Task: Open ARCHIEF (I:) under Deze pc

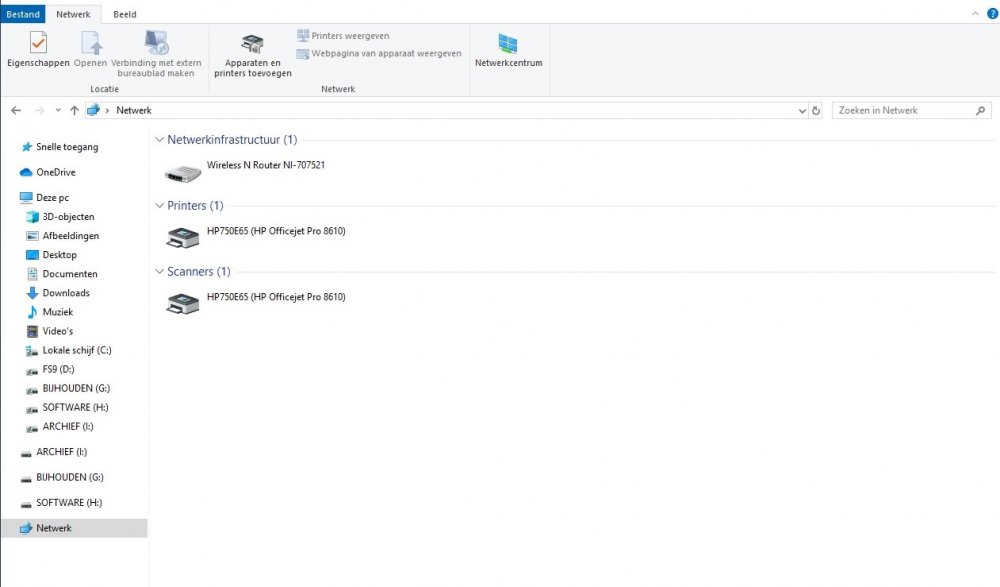Action: pos(68,427)
